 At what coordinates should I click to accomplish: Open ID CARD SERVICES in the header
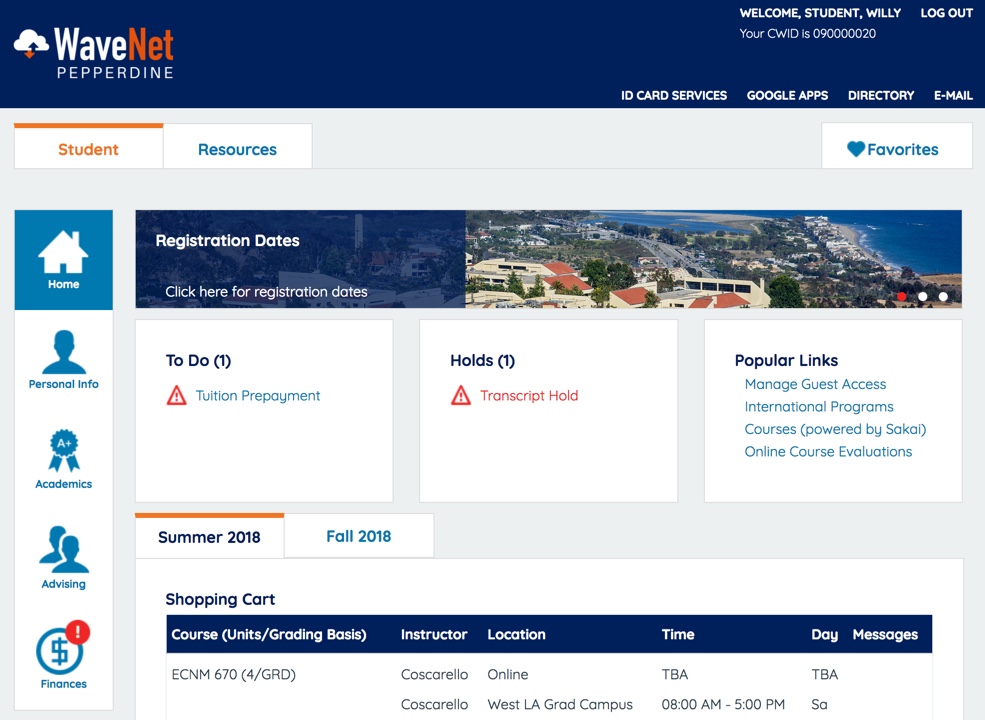click(x=673, y=95)
